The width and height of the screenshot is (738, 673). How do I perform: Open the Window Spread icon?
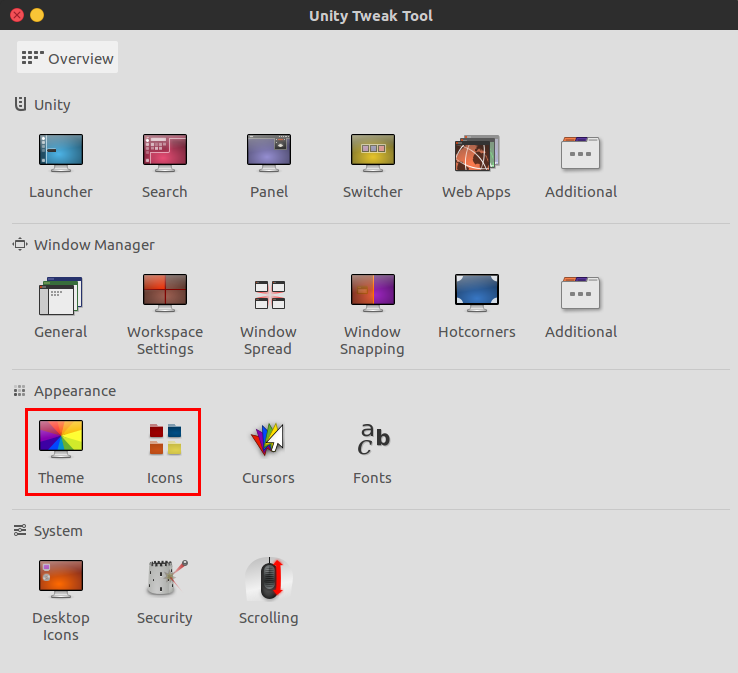270,295
